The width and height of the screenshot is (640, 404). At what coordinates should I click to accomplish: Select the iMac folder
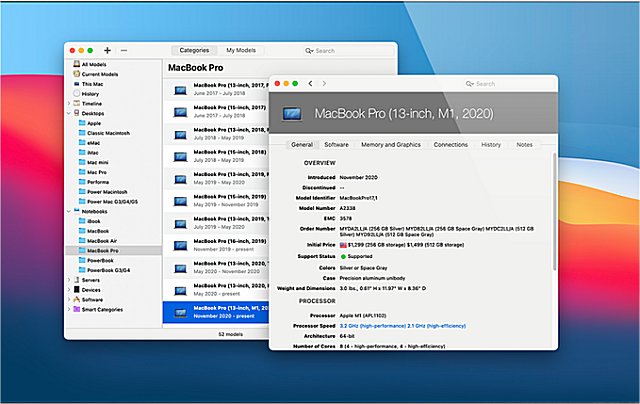click(88, 152)
